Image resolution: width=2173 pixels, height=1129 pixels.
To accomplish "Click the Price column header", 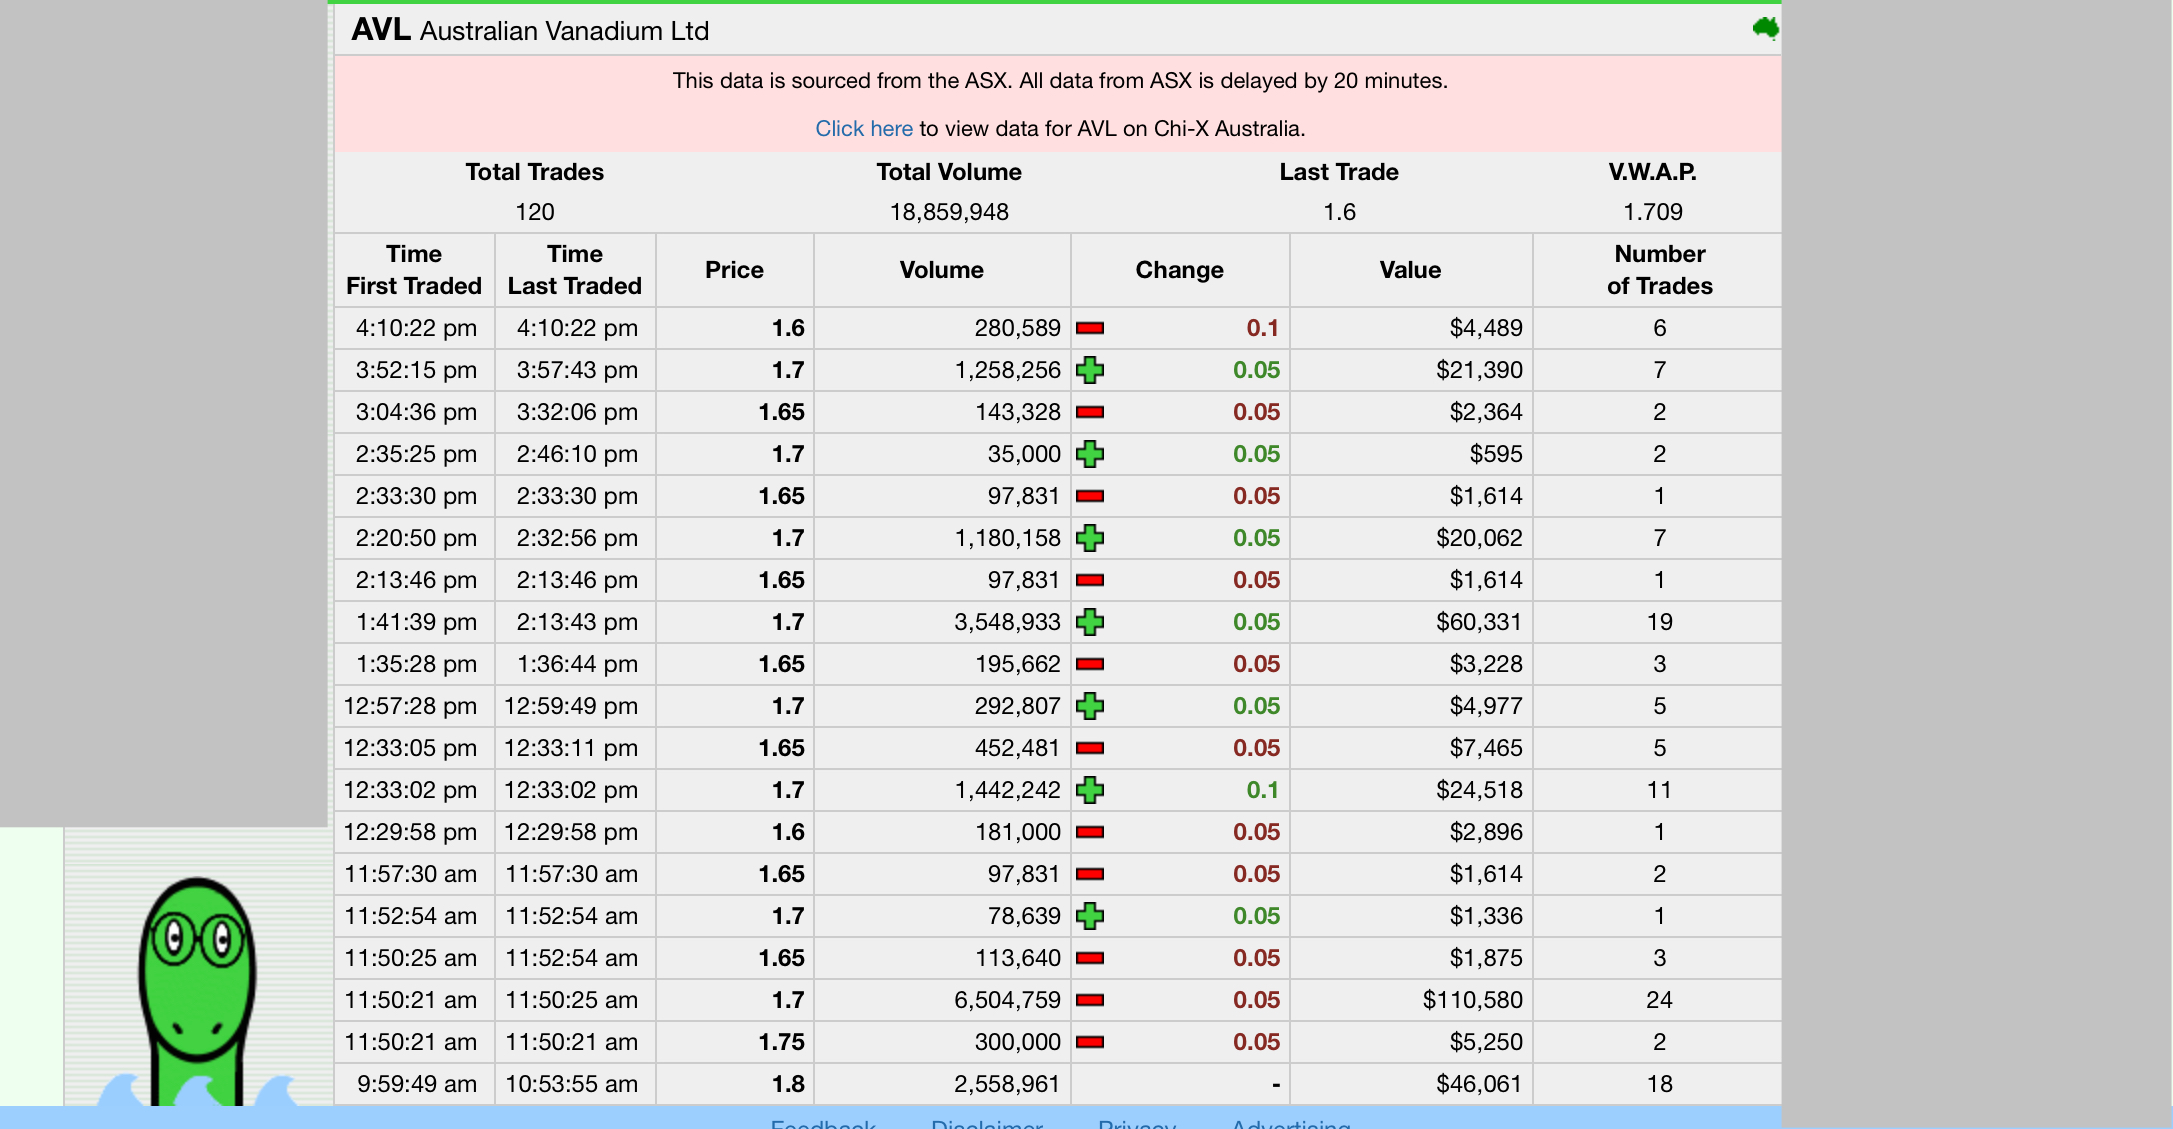I will point(734,270).
